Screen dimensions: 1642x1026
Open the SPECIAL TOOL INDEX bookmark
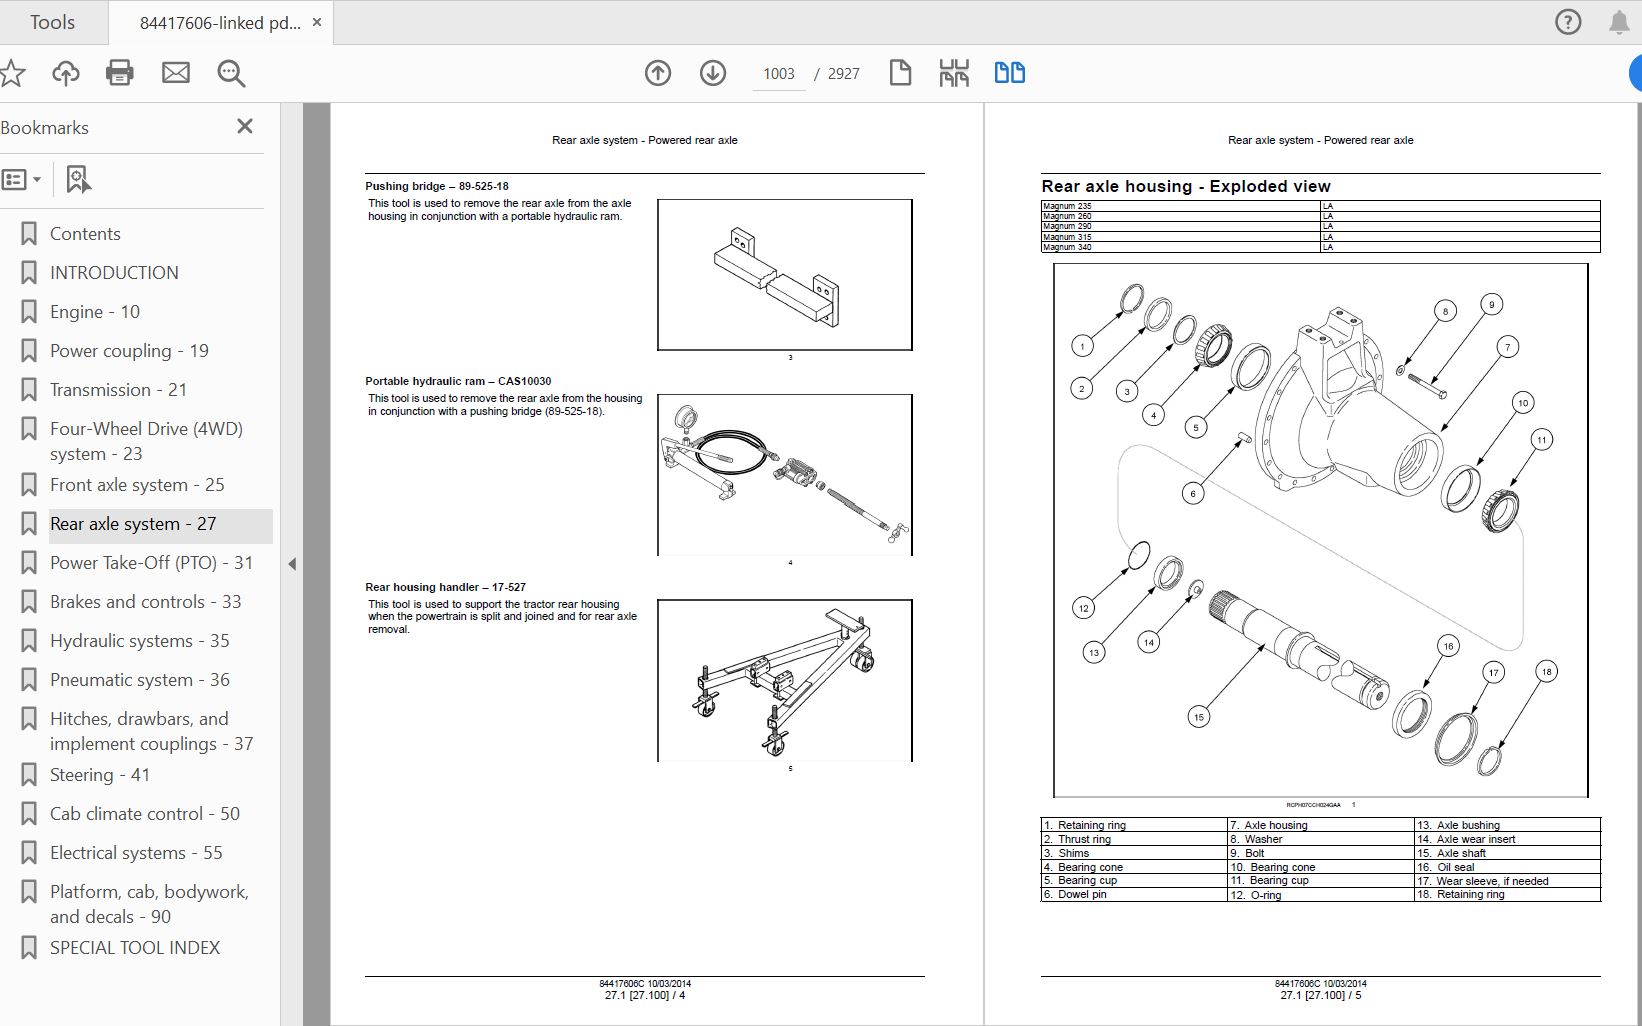135,948
